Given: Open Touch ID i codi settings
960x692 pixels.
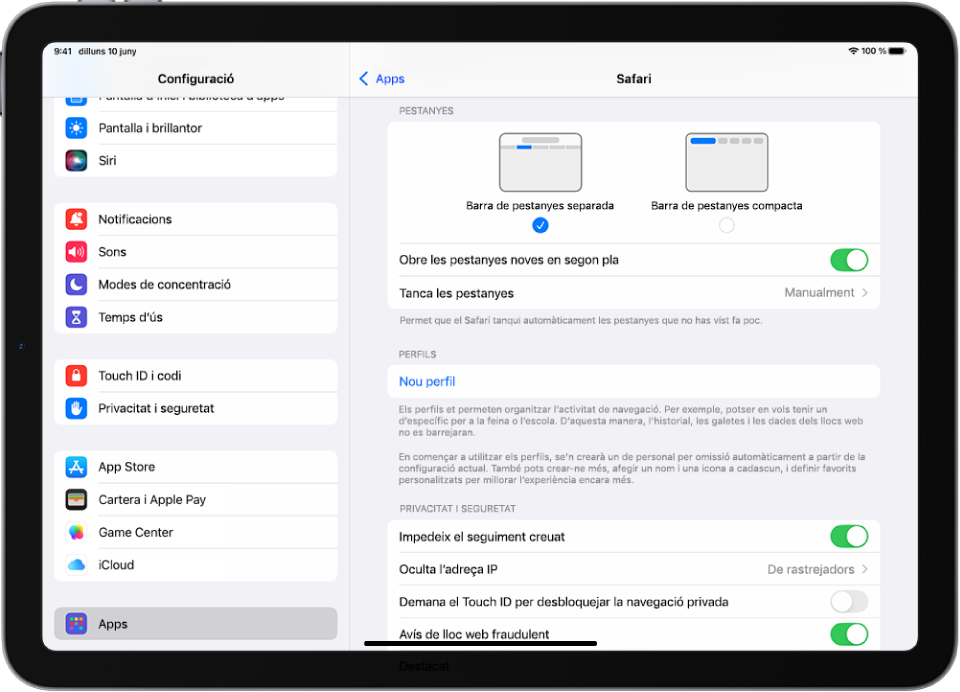Looking at the screenshot, I should point(196,375).
